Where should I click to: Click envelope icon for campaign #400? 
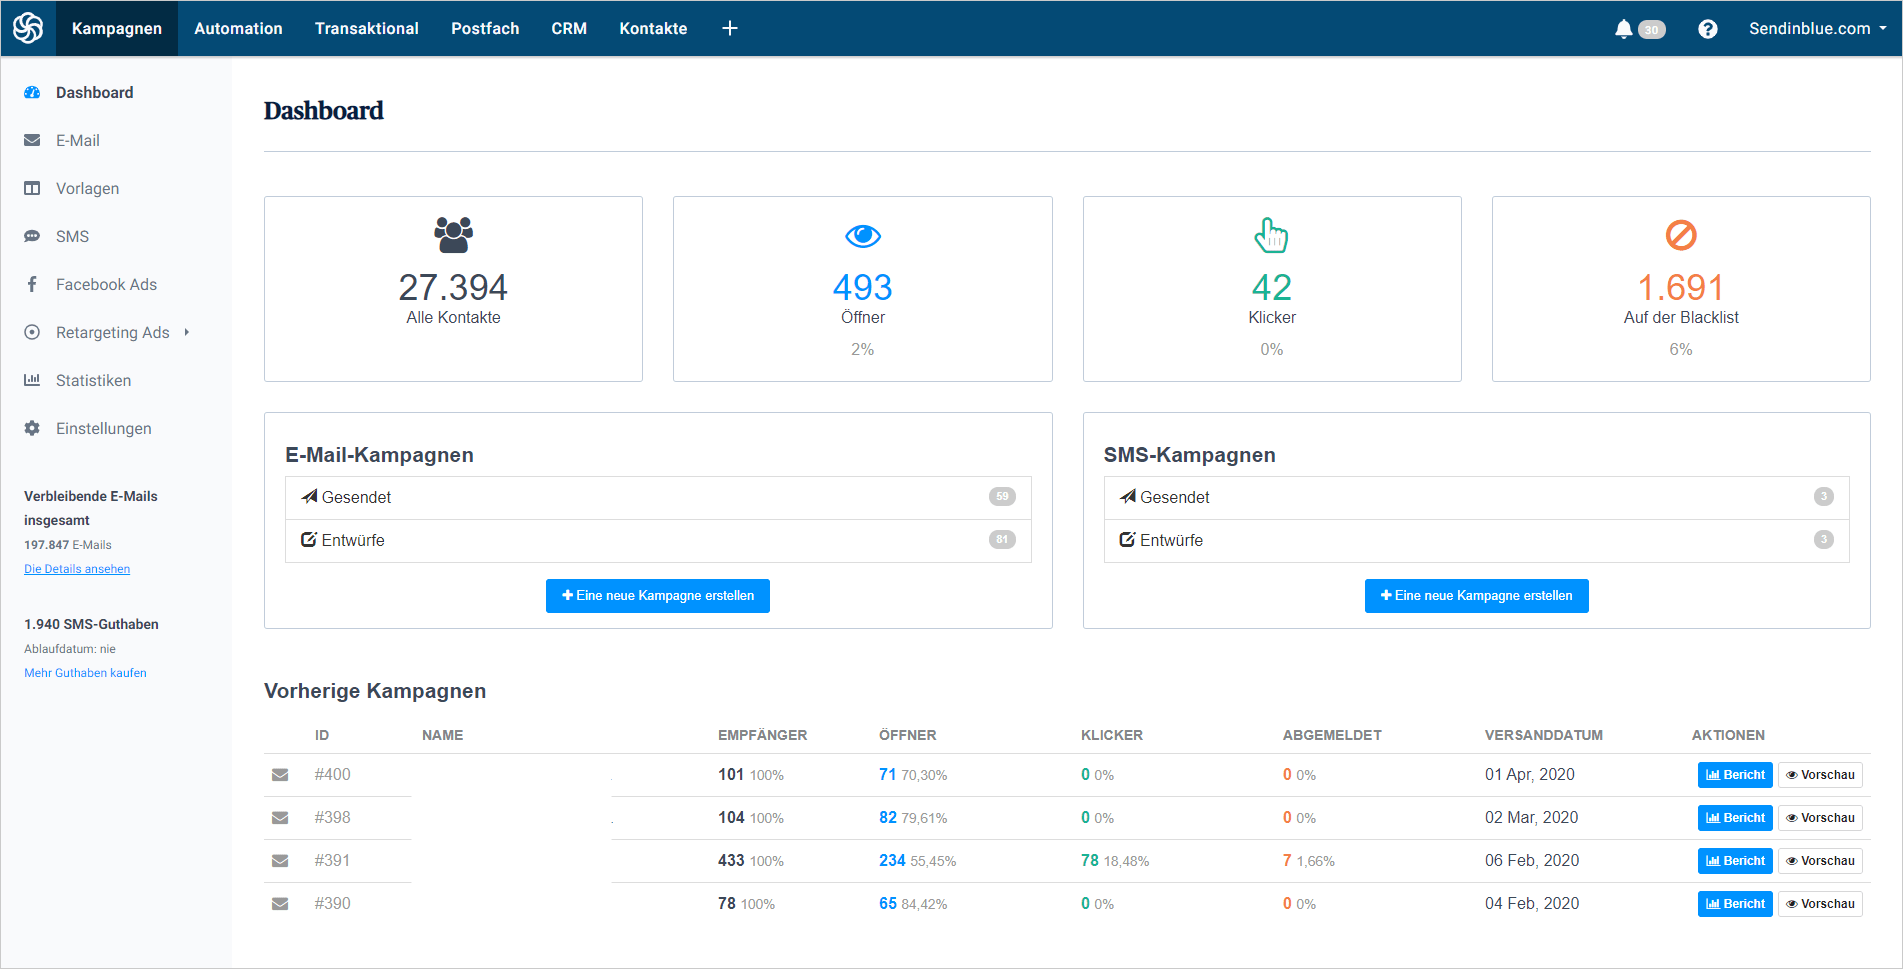280,775
